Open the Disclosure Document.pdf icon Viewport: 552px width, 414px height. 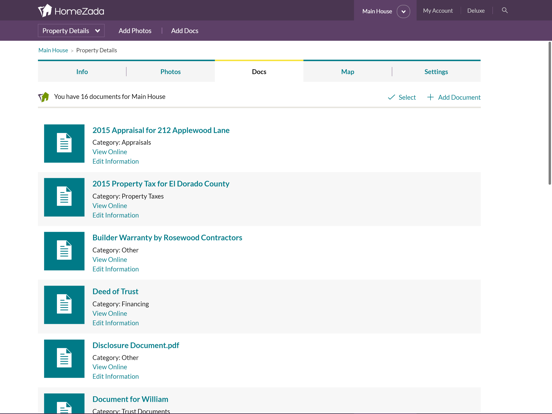coord(64,359)
